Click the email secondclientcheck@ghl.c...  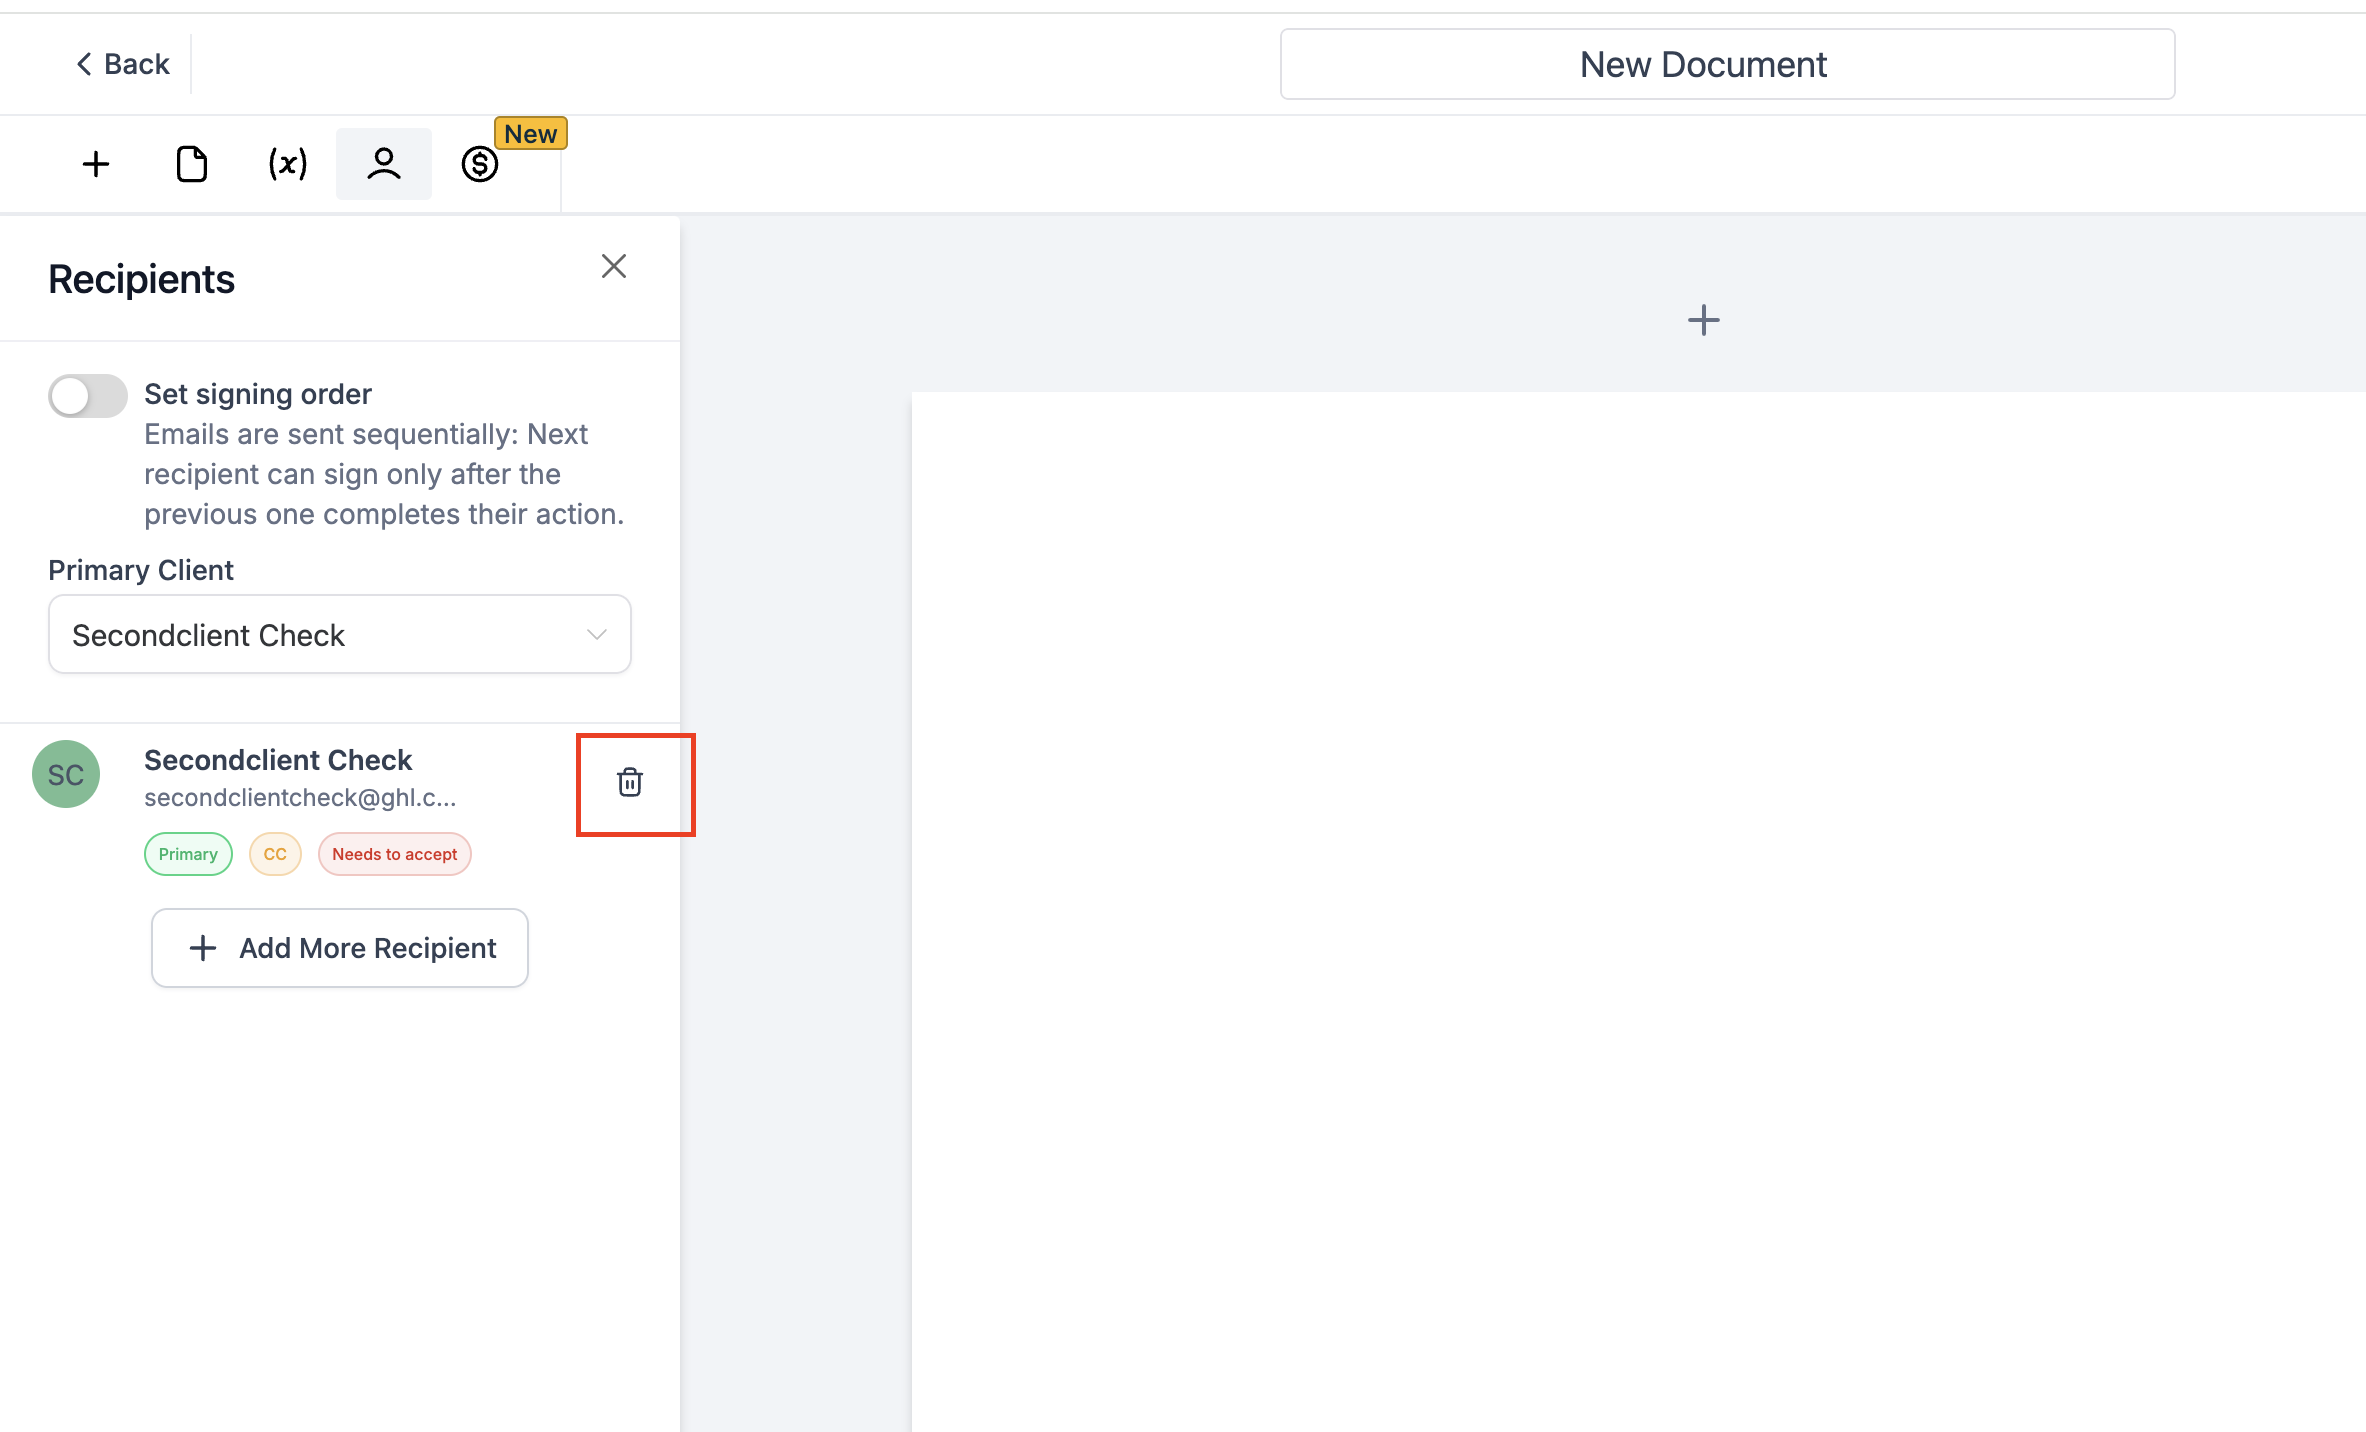coord(300,797)
